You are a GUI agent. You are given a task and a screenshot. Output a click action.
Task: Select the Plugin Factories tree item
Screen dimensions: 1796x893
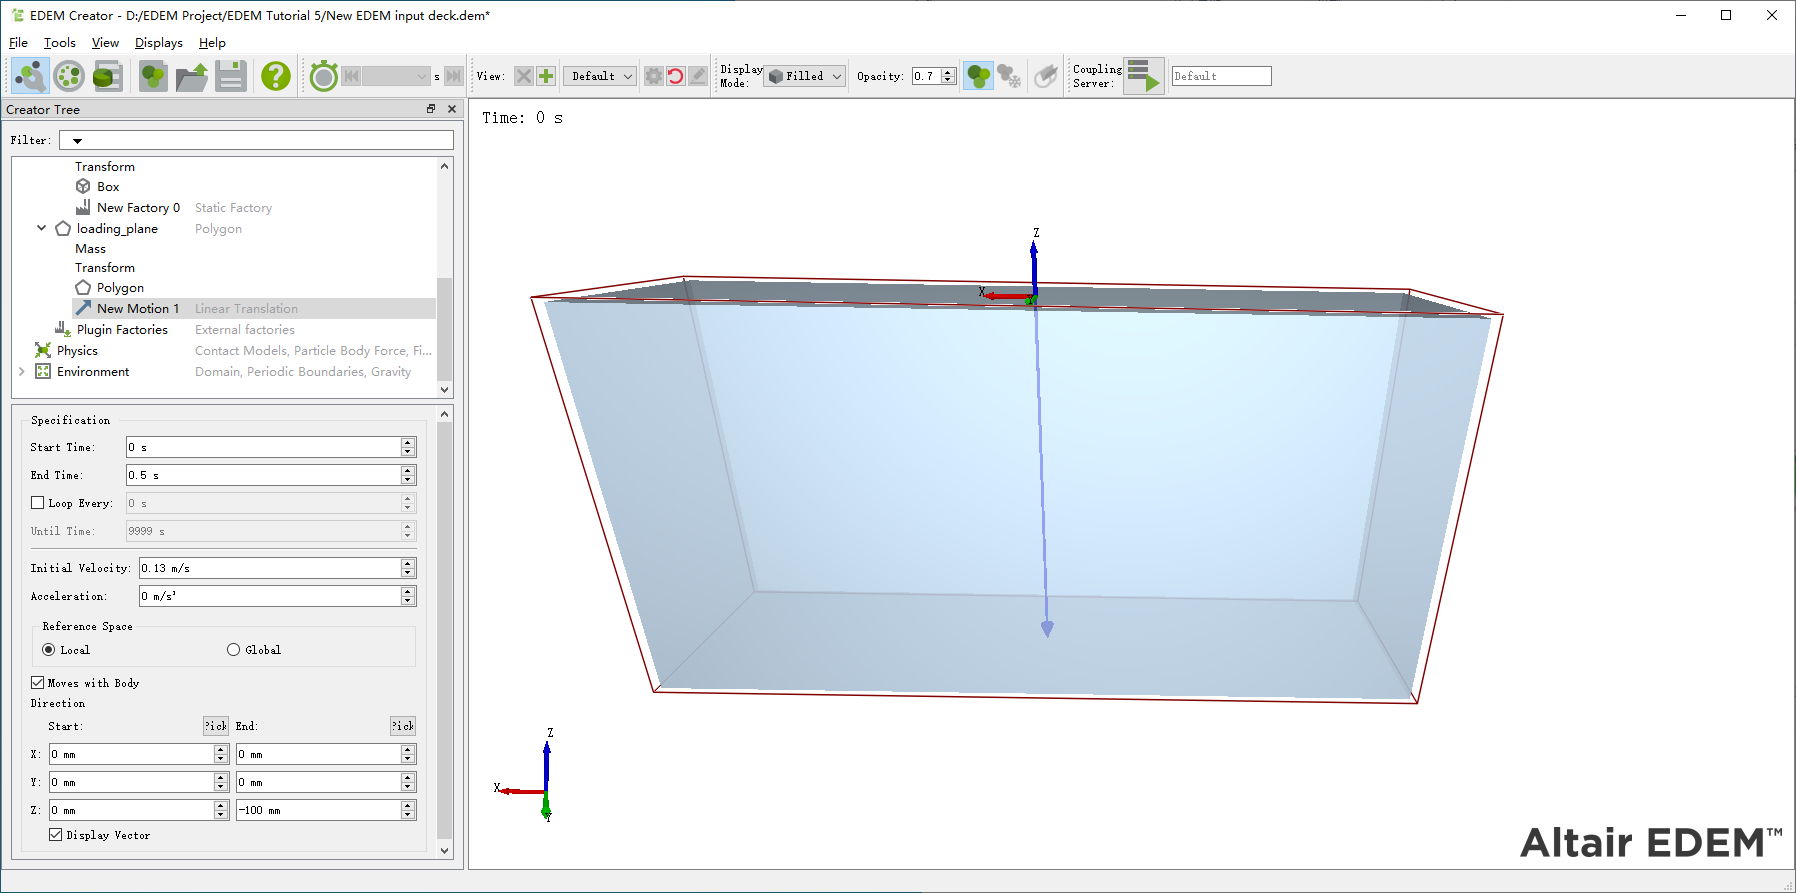tap(122, 330)
